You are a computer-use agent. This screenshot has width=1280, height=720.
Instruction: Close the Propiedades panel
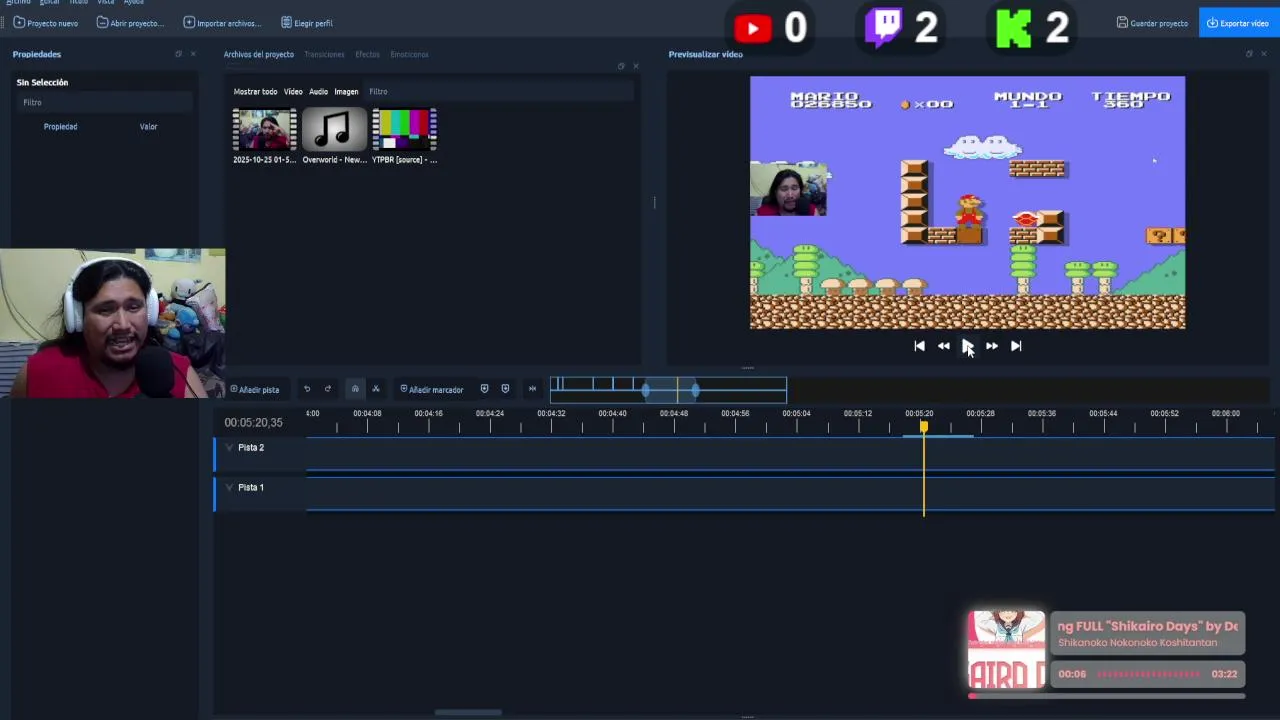[193, 54]
